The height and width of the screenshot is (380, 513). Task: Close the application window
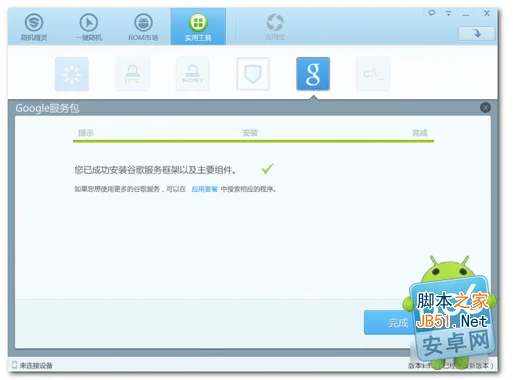click(x=487, y=13)
